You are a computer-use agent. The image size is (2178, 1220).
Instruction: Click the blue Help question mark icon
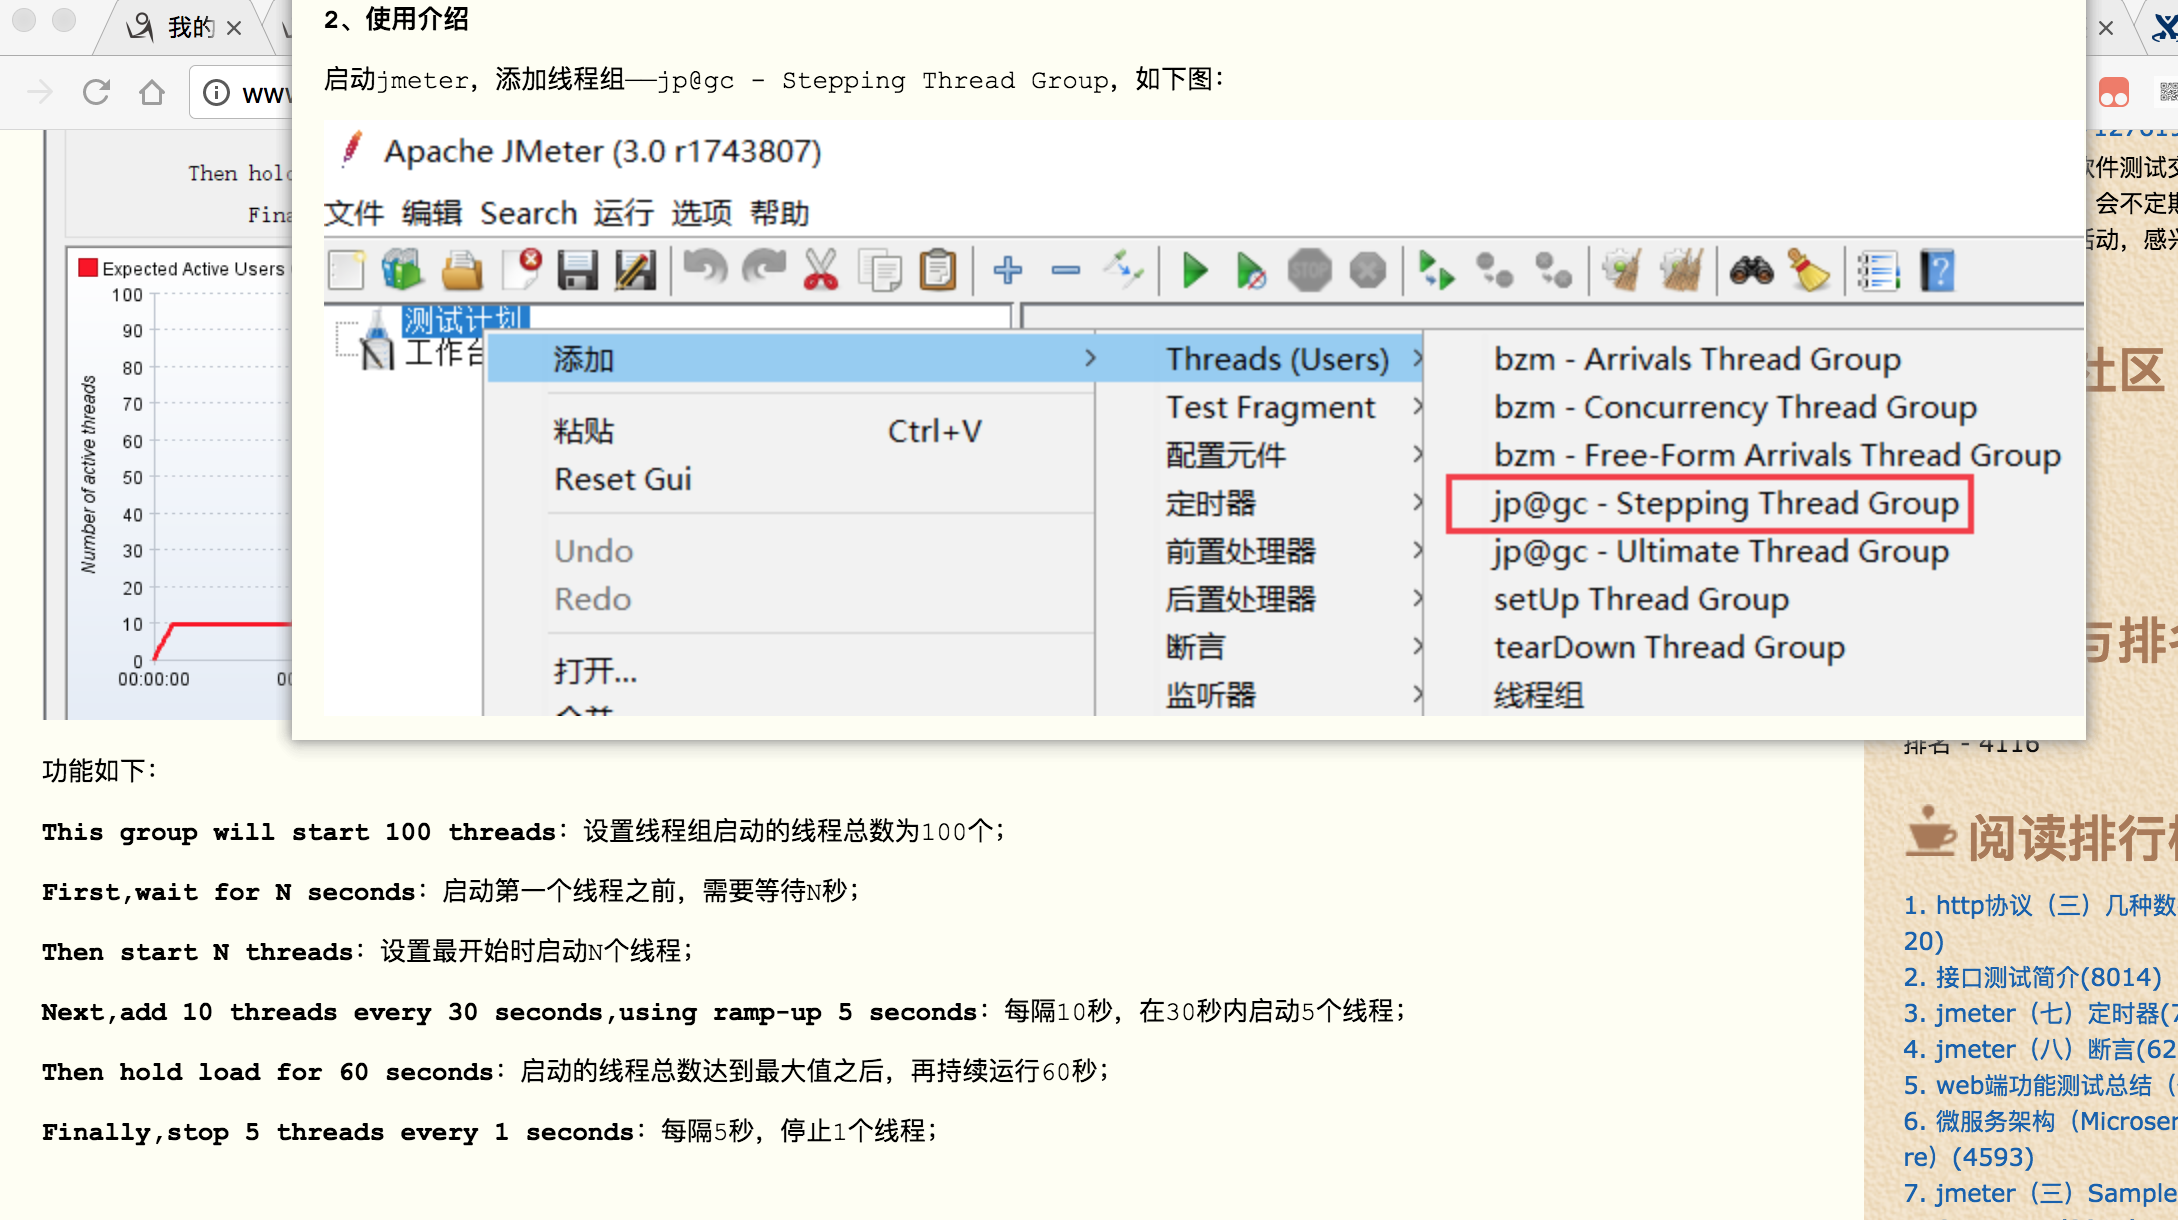[1938, 270]
